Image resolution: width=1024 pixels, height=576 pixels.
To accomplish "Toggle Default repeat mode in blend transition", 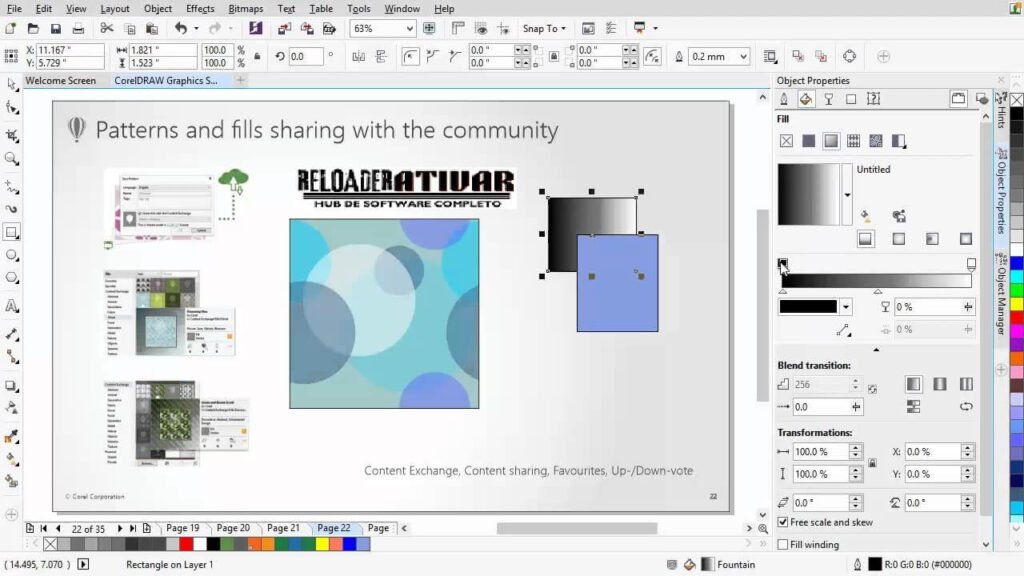I will 914,384.
